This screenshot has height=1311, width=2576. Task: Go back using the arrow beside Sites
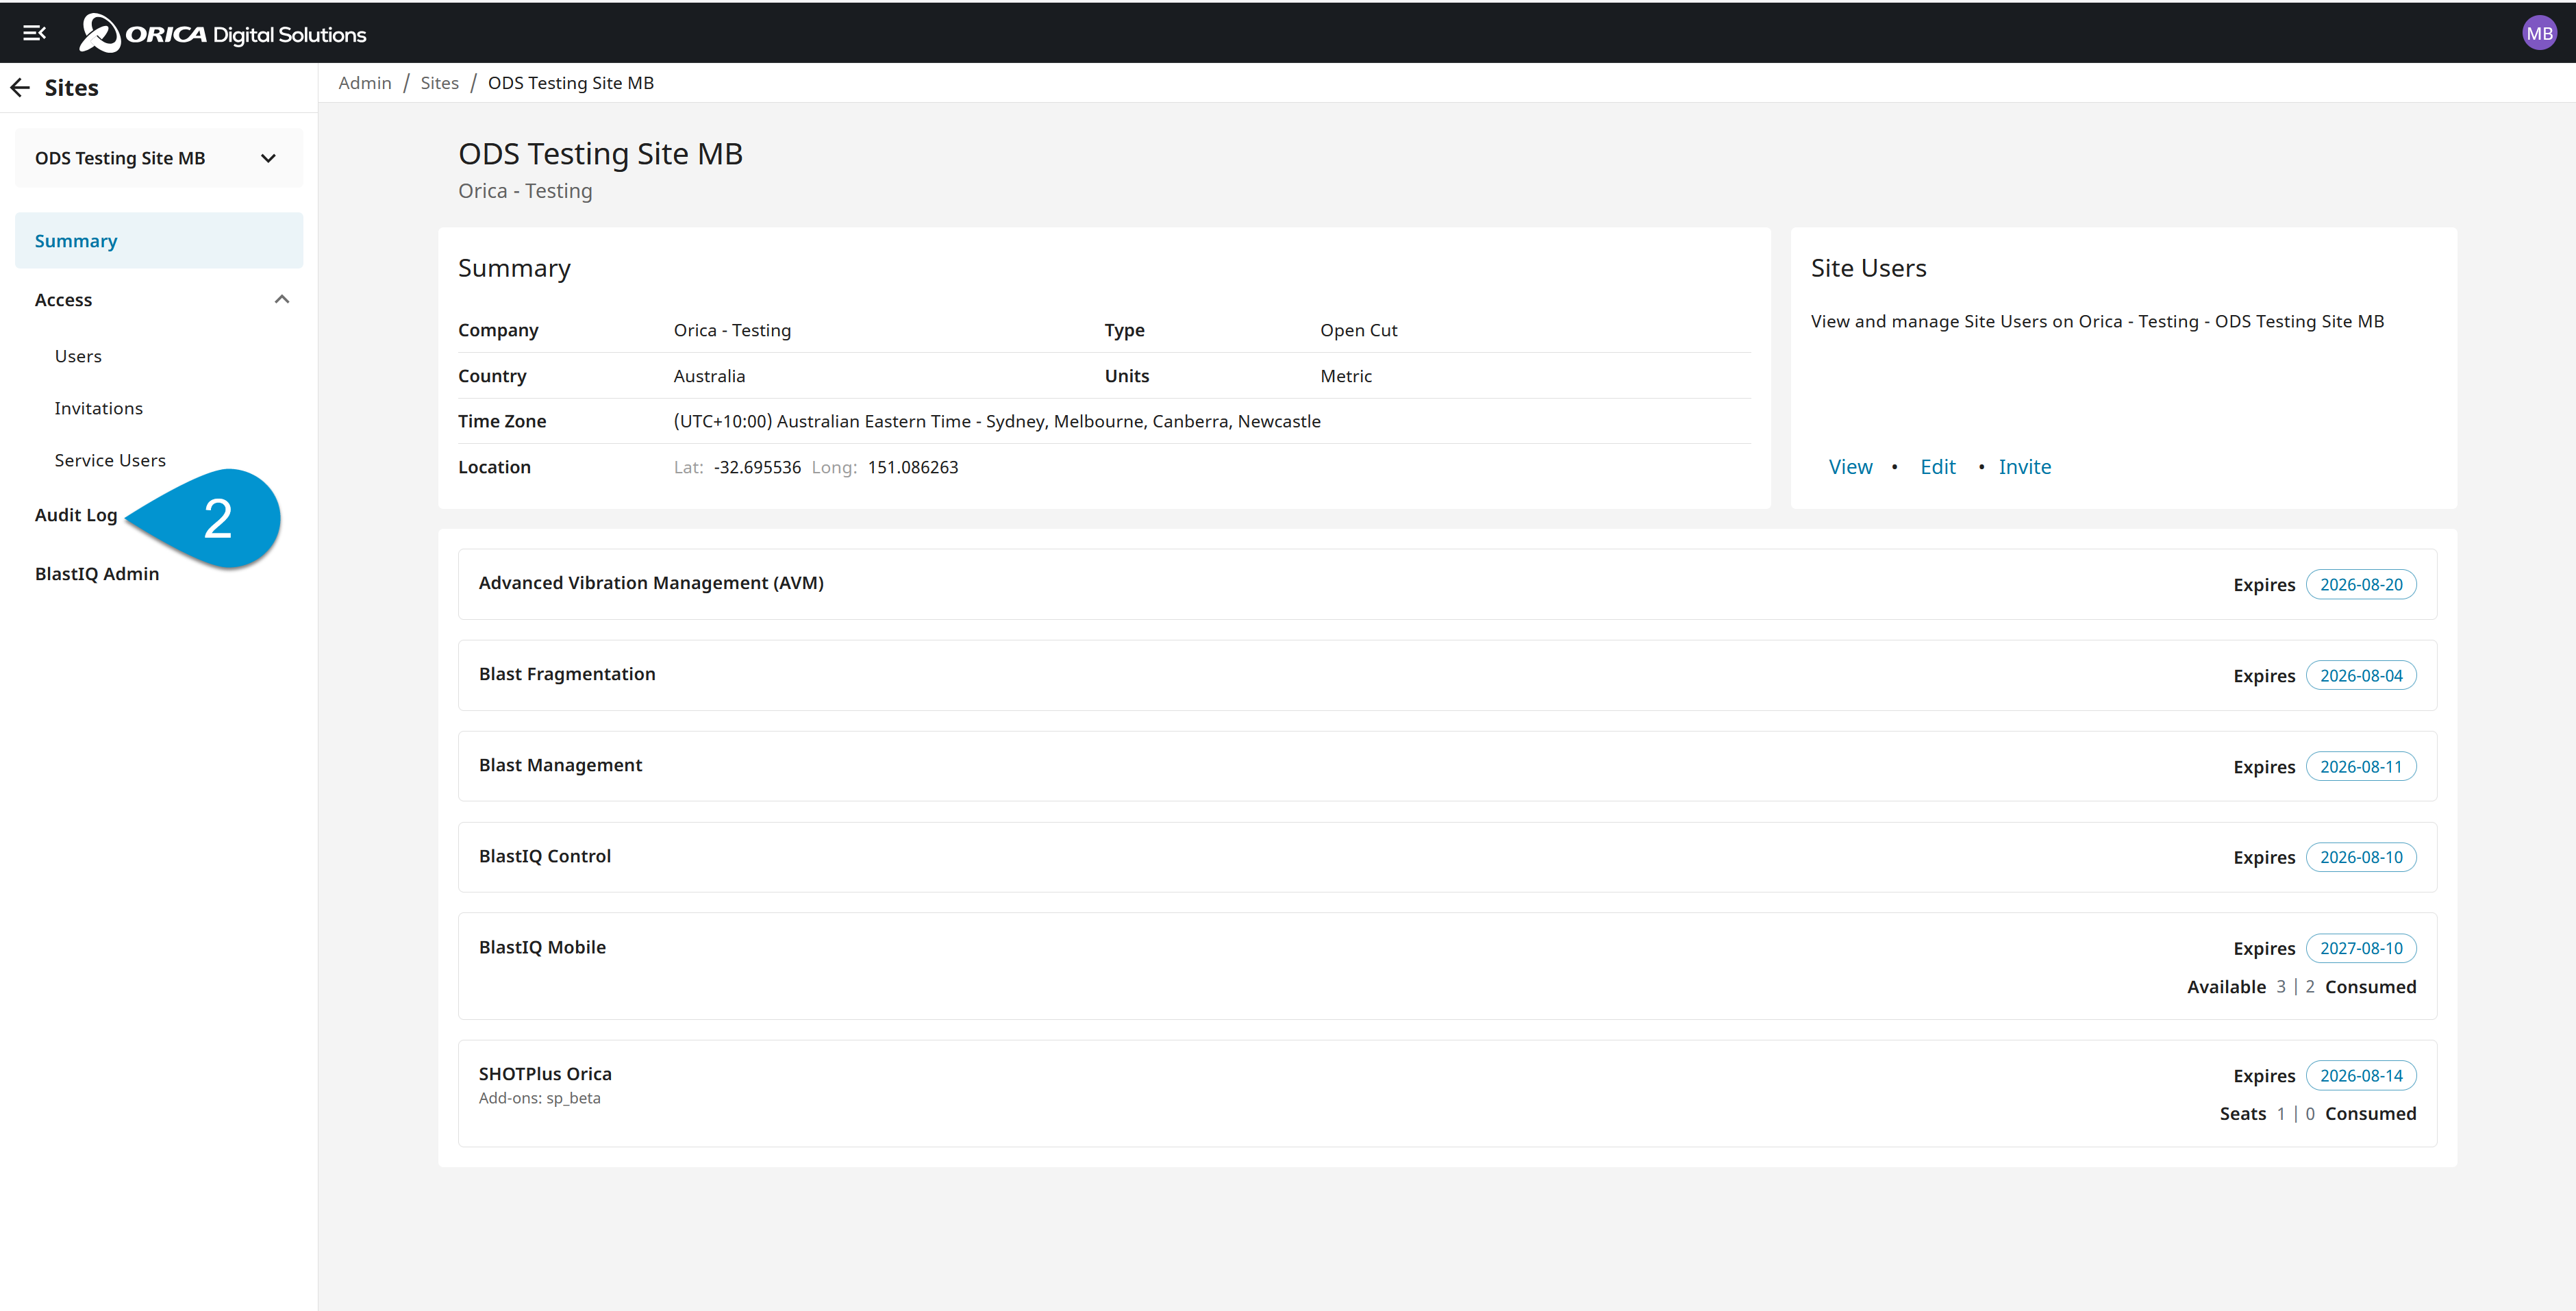[x=20, y=88]
